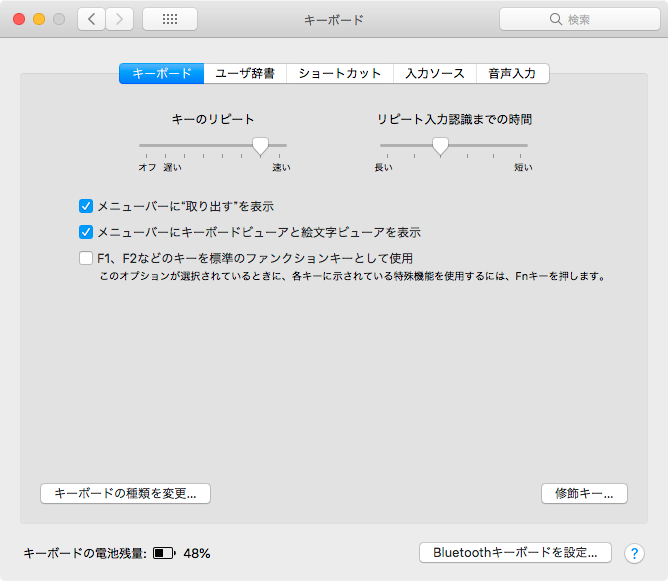This screenshot has height=581, width=668.
Task: Open the ショートカット tab
Action: (340, 73)
